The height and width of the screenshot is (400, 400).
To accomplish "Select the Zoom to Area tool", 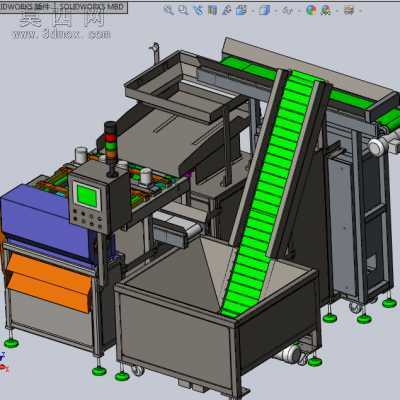I will pyautogui.click(x=183, y=10).
